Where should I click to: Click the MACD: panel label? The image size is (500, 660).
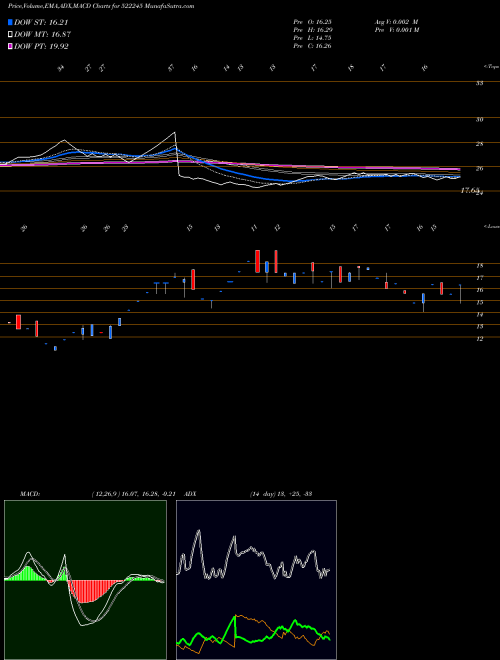pyautogui.click(x=30, y=493)
